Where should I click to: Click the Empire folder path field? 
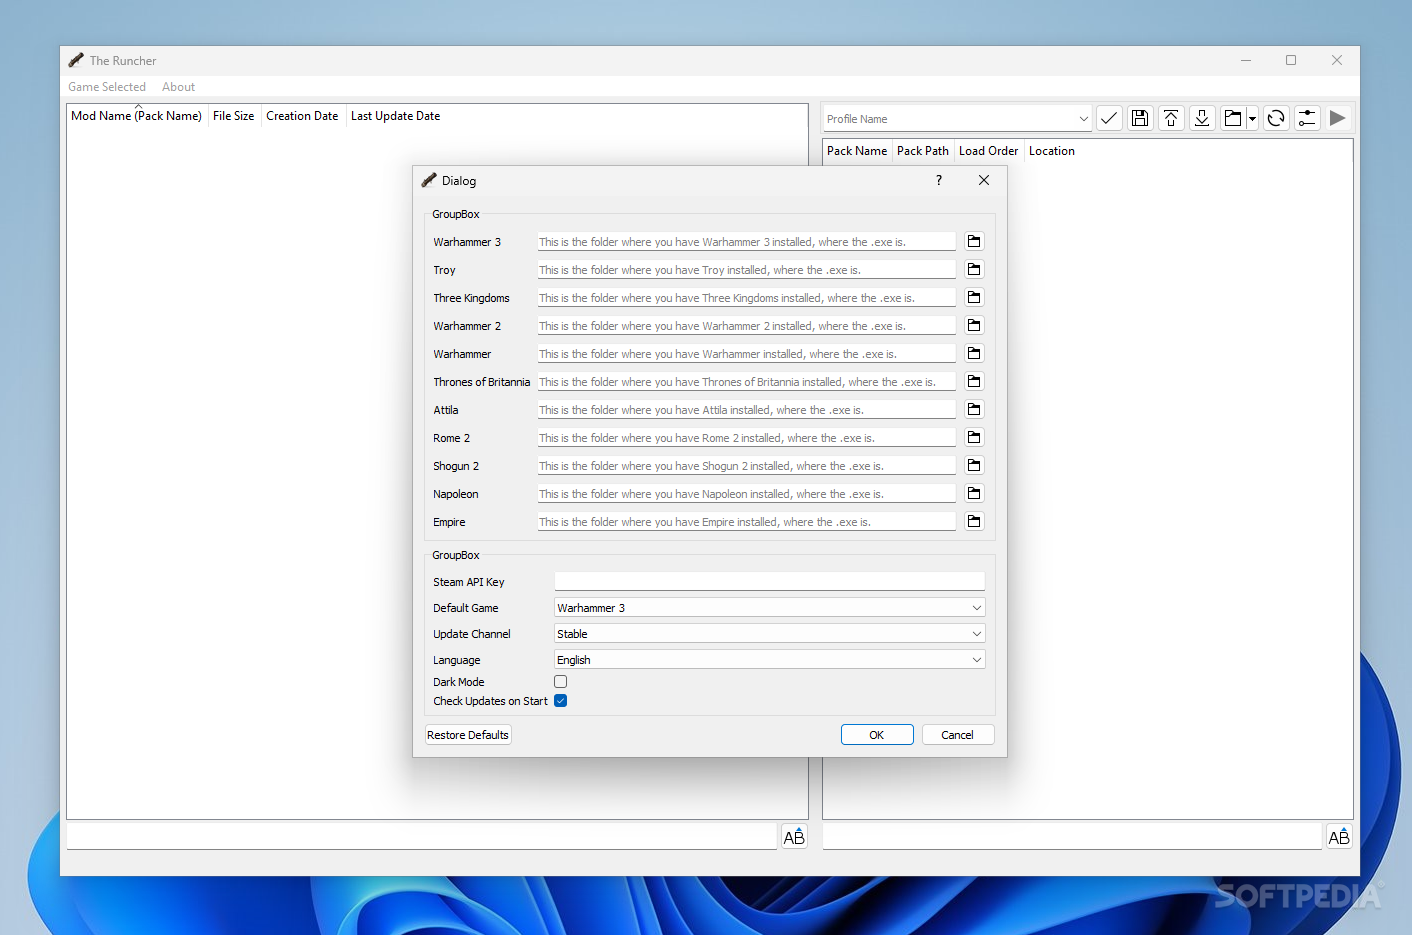click(x=747, y=522)
